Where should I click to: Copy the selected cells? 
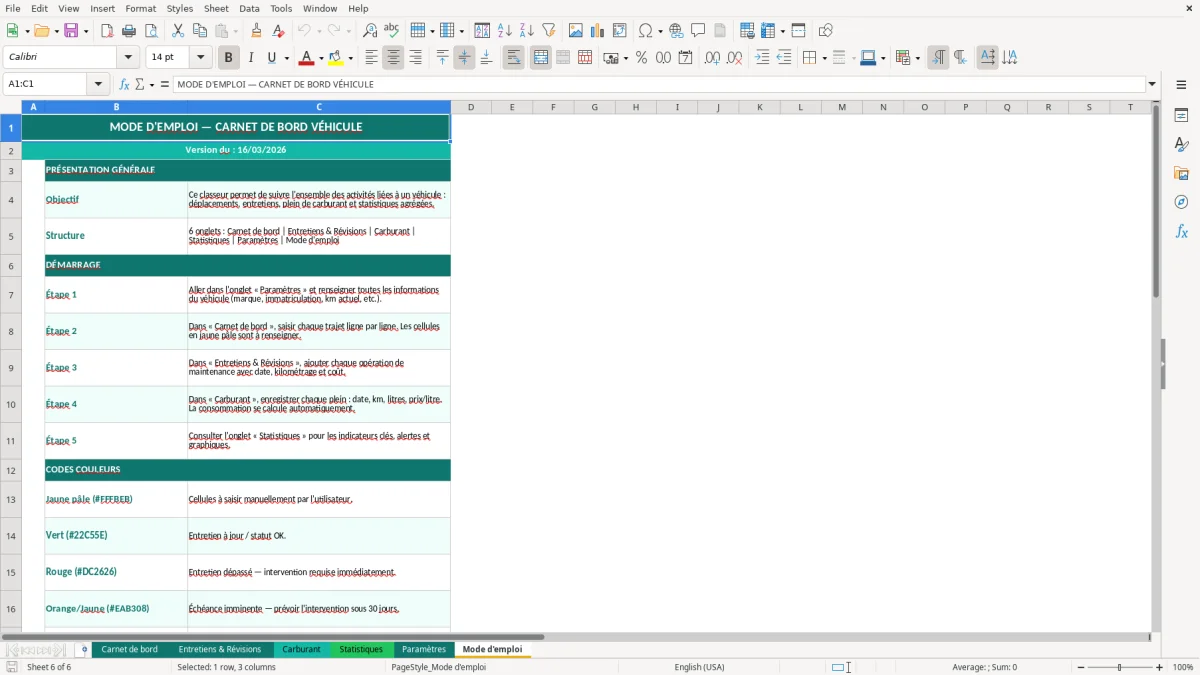pos(199,31)
